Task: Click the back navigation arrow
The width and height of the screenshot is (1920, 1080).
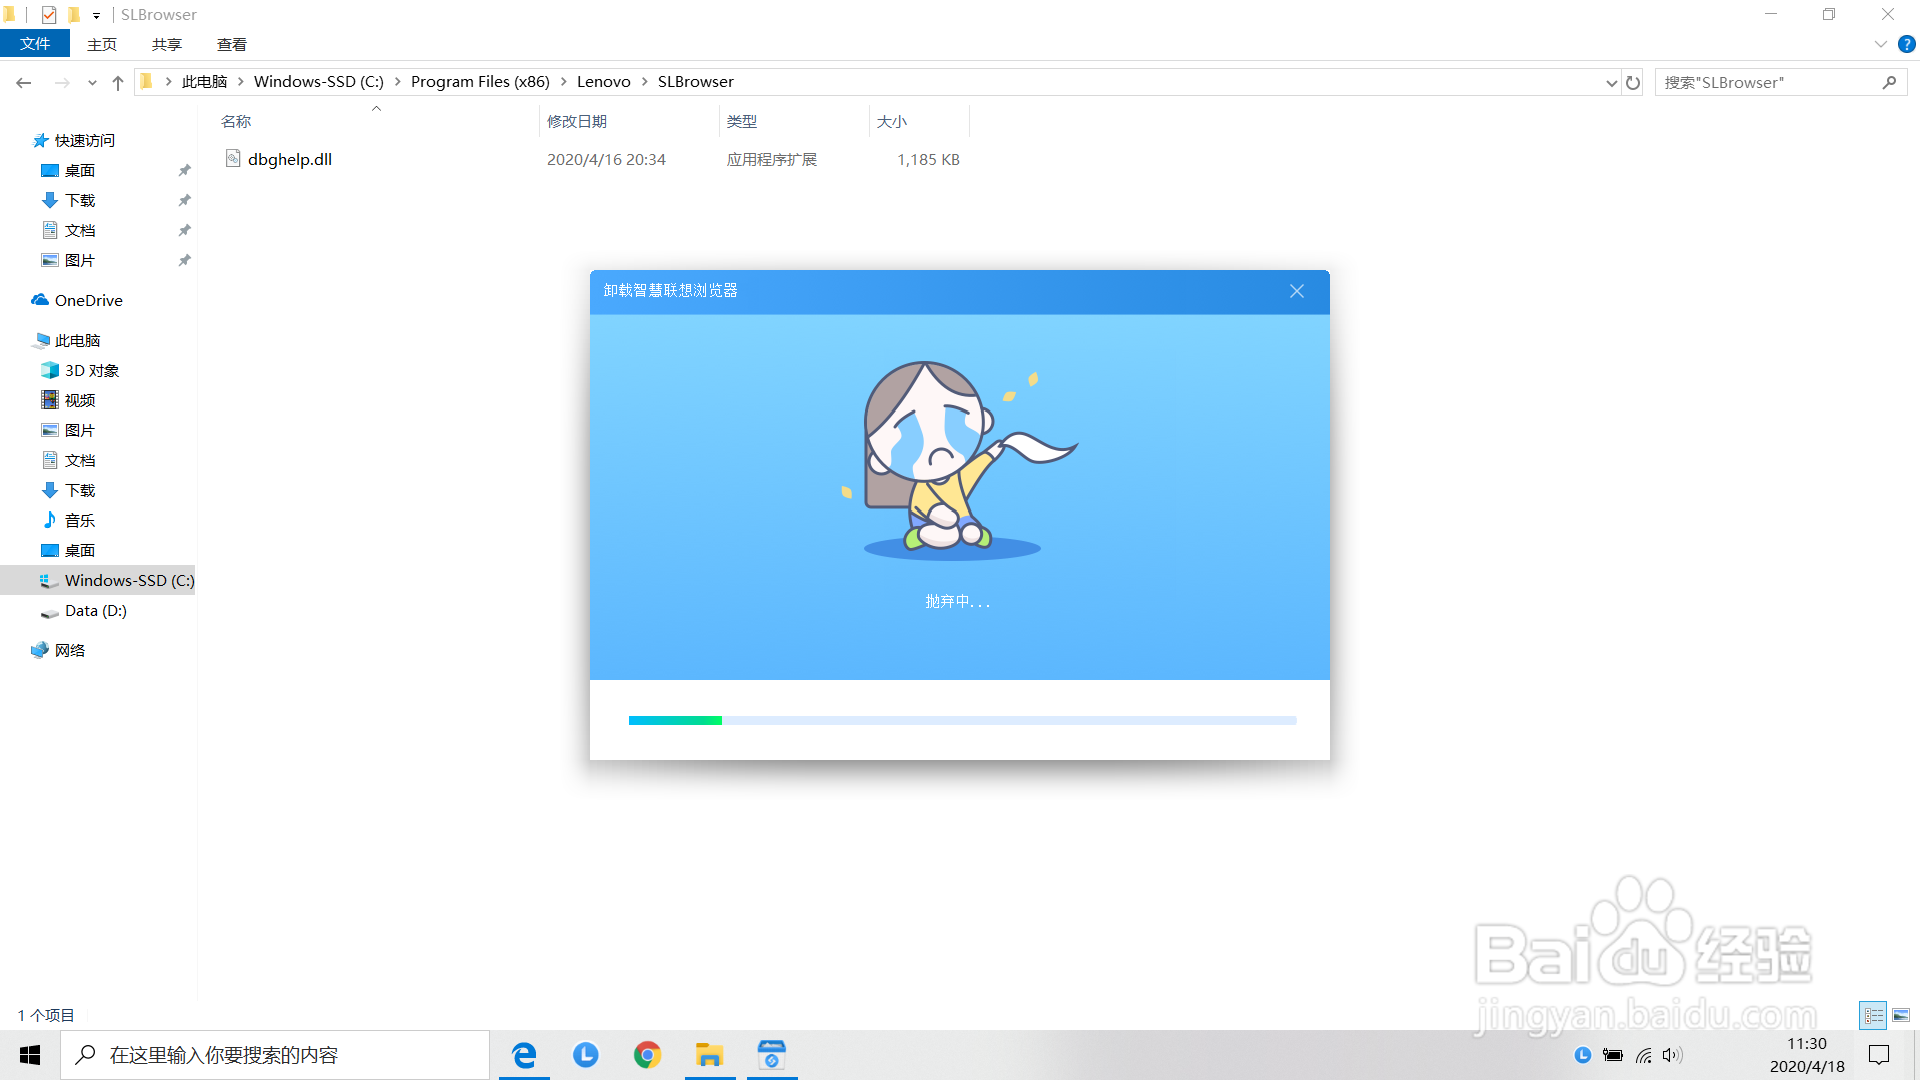Action: click(x=24, y=83)
